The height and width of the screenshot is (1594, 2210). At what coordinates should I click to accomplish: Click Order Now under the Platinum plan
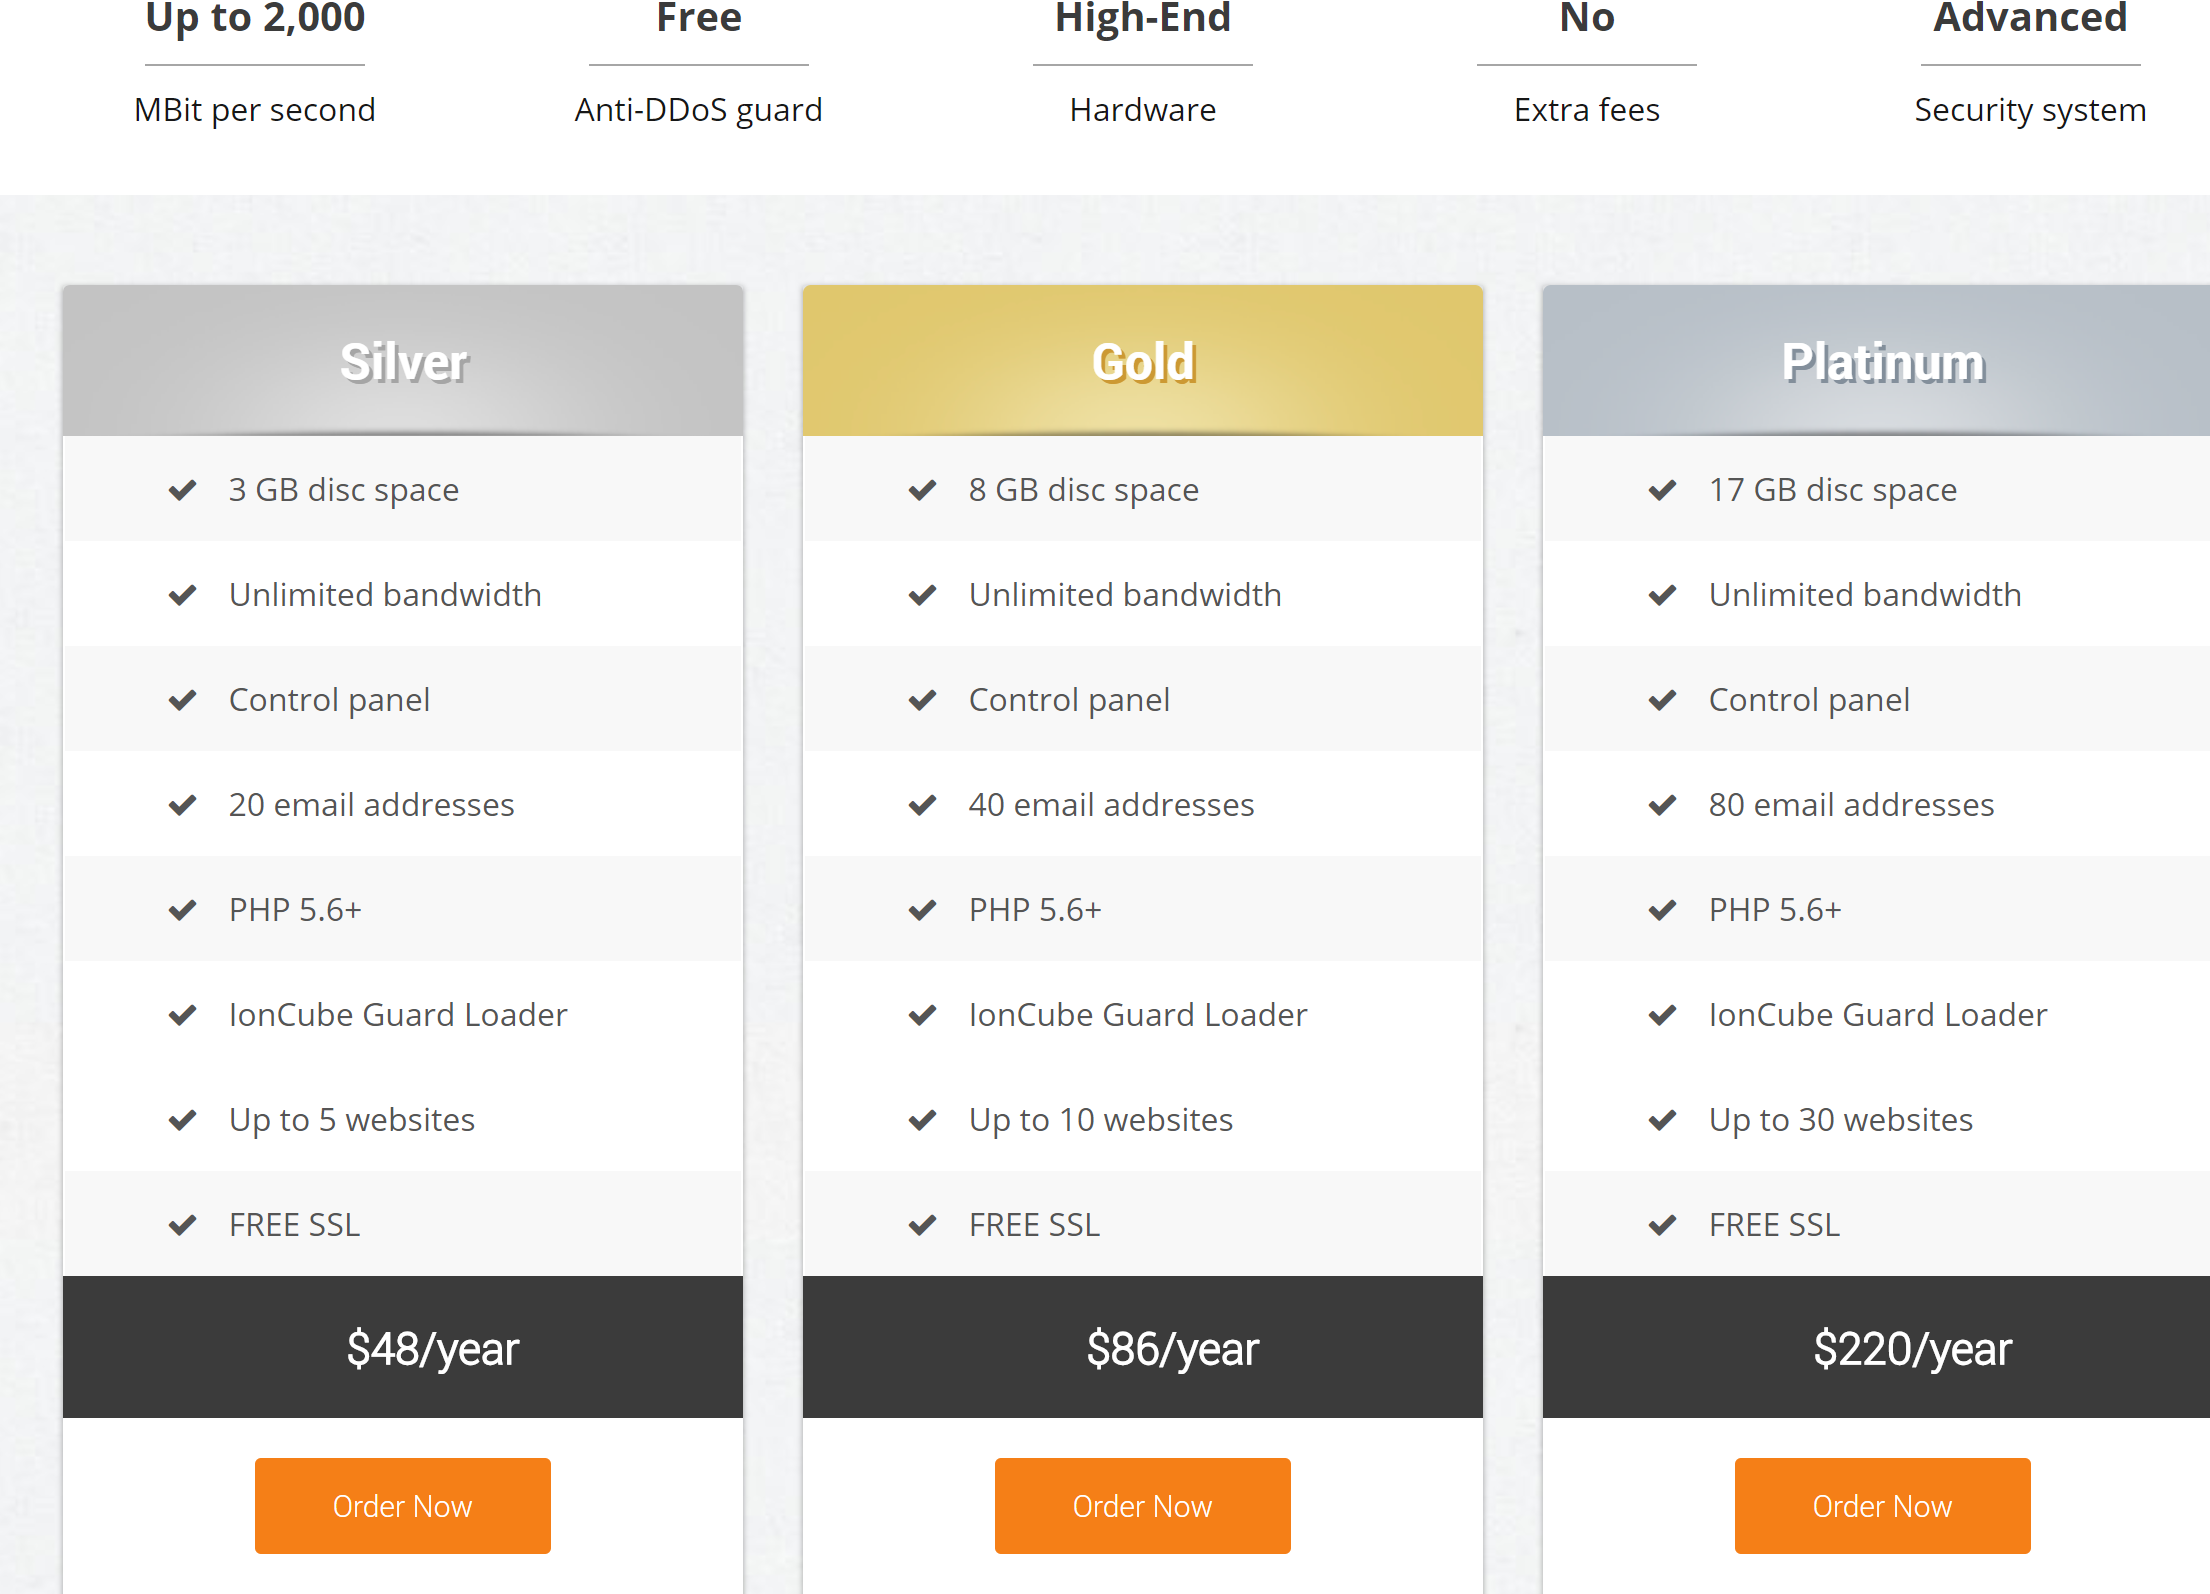click(1881, 1506)
